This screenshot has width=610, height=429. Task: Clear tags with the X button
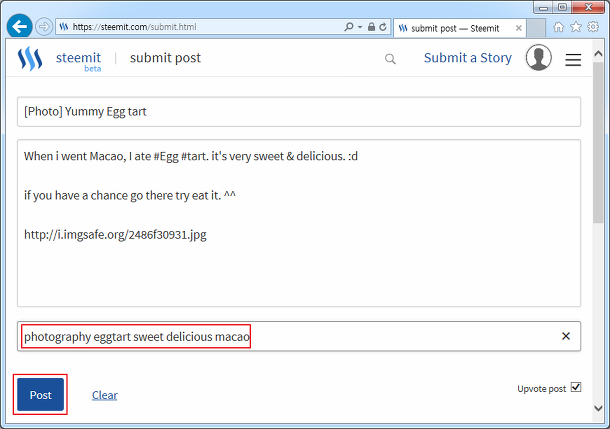(x=565, y=337)
